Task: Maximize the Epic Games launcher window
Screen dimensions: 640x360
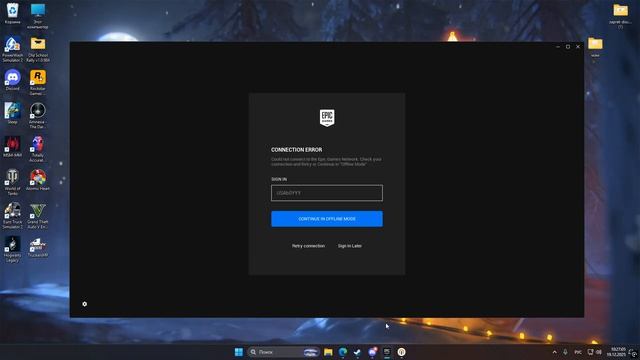Action: (x=568, y=47)
